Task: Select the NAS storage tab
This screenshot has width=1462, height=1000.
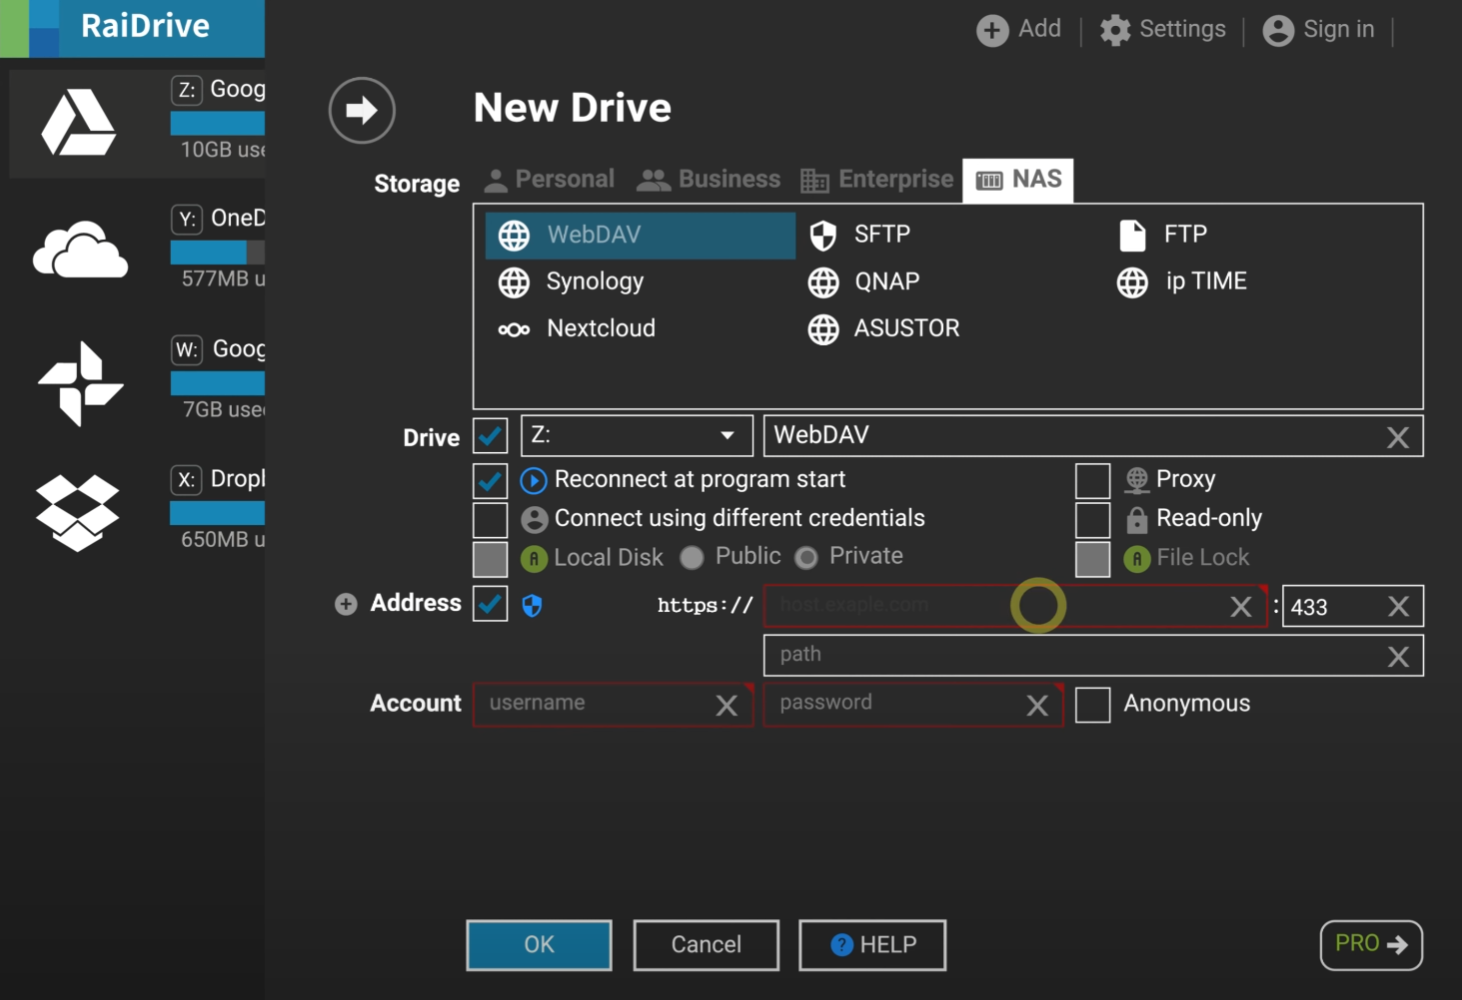Action: (1018, 180)
